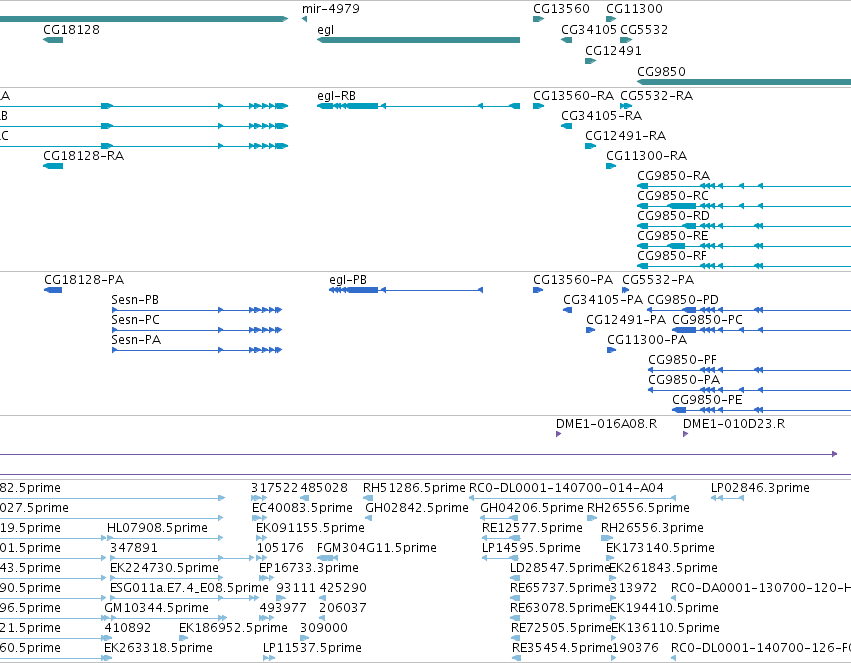Image resolution: width=851 pixels, height=663 pixels.
Task: Click CDS label 'CG9850-PF'
Action: click(683, 361)
